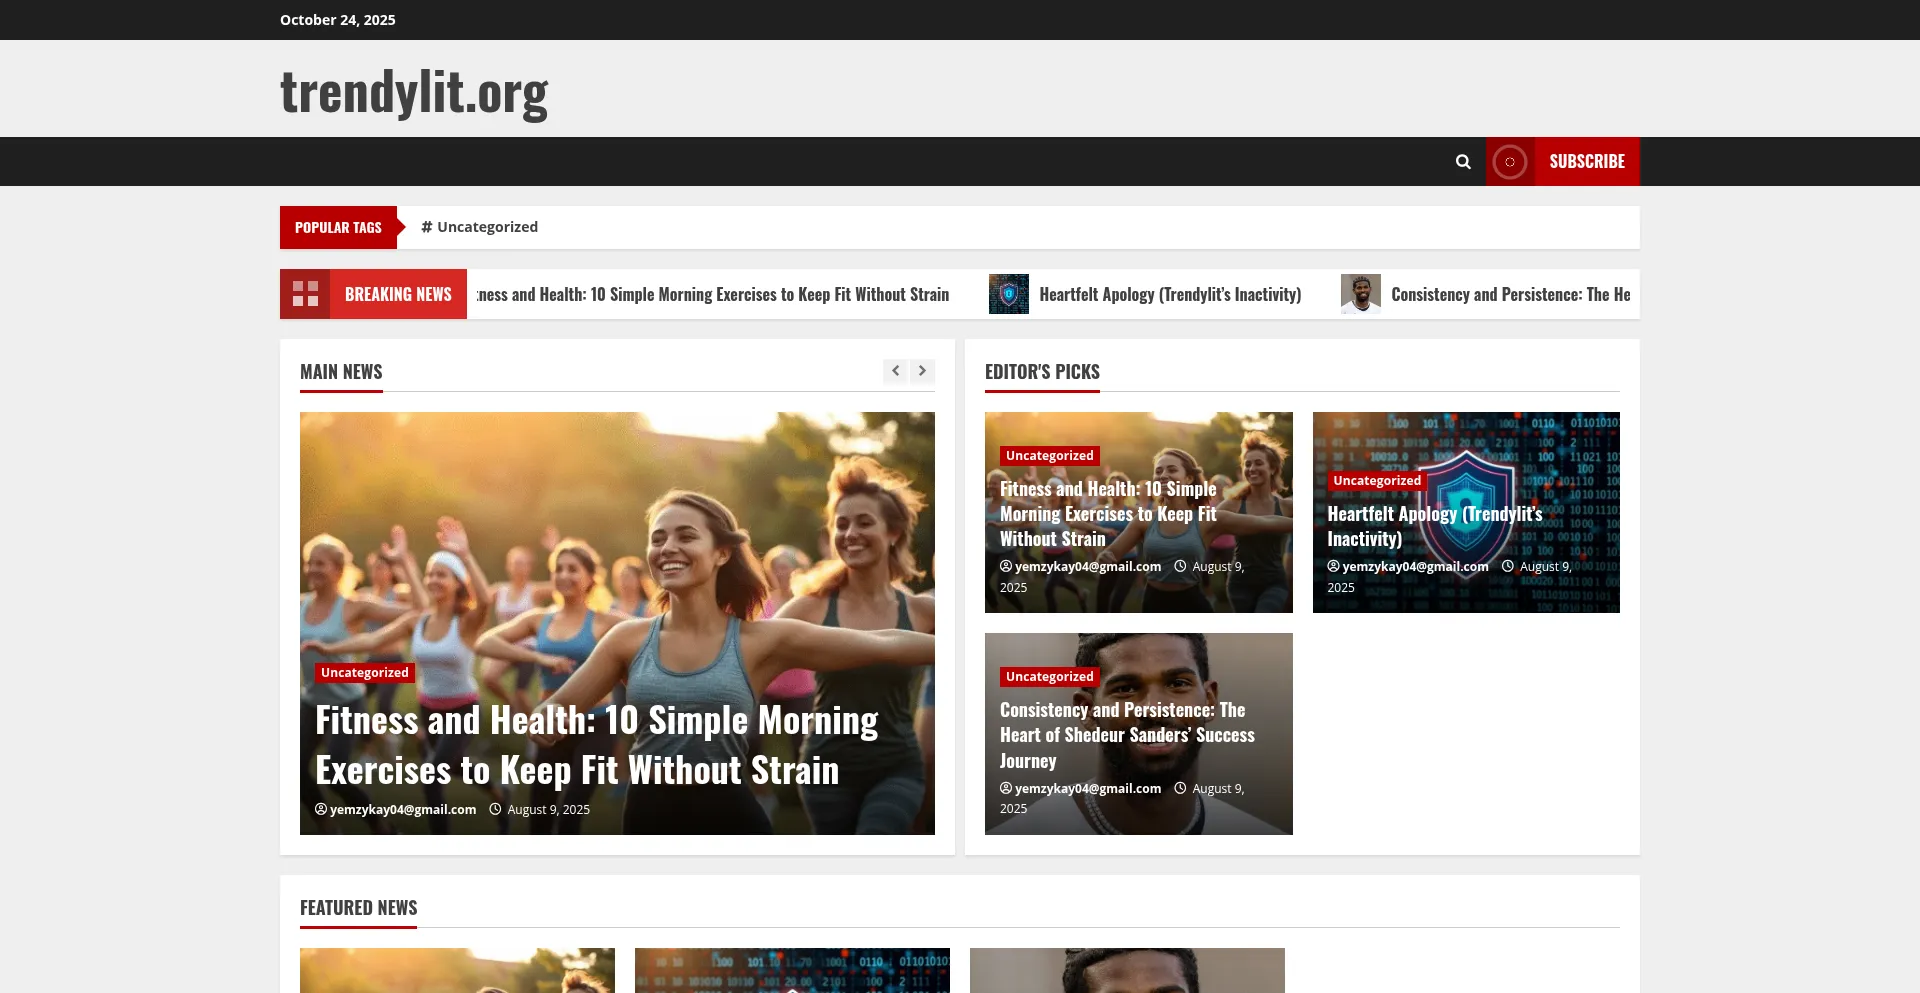Go to previous Main News slide
The image size is (1920, 993).
tap(895, 371)
